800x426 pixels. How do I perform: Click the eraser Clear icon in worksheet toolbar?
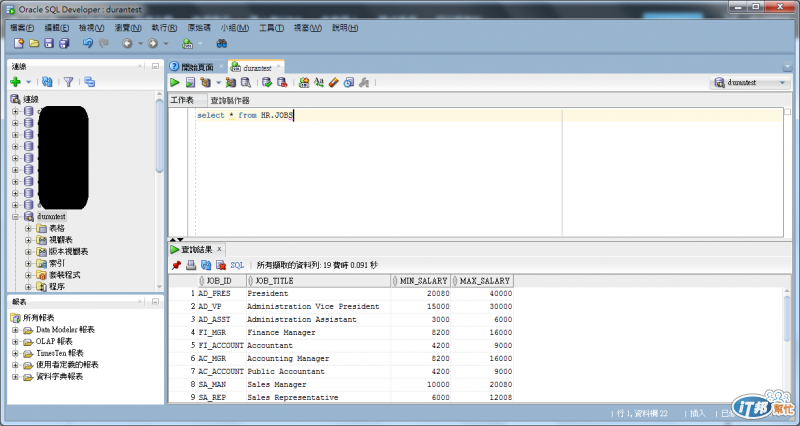coord(334,82)
